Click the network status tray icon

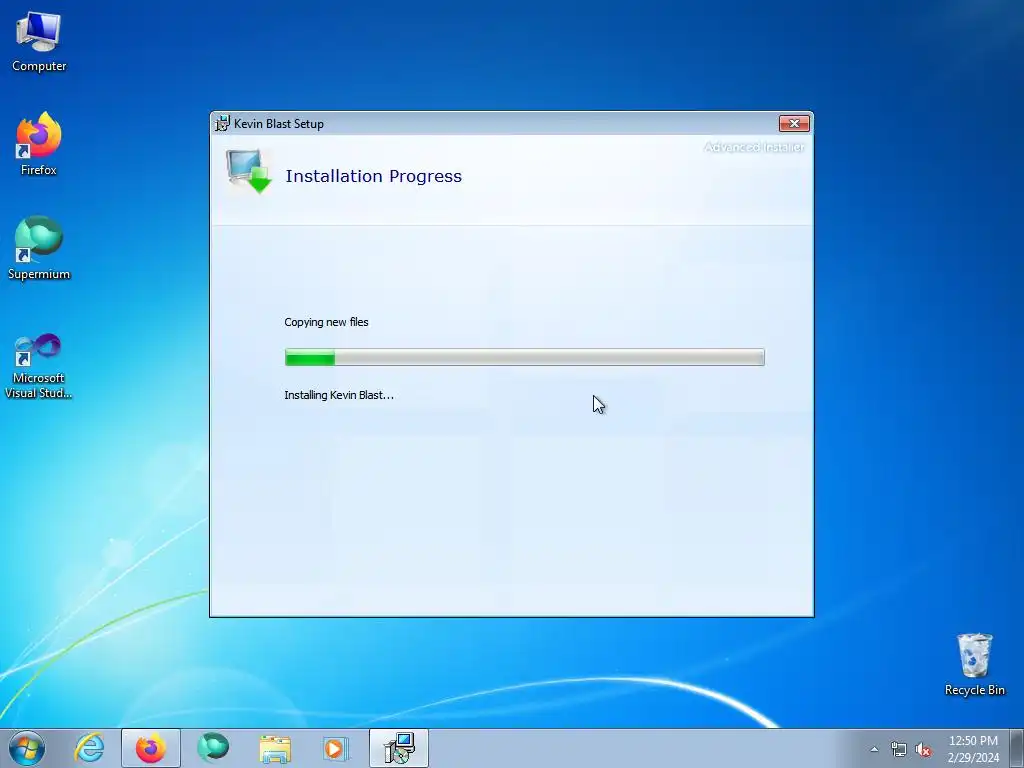click(x=899, y=750)
